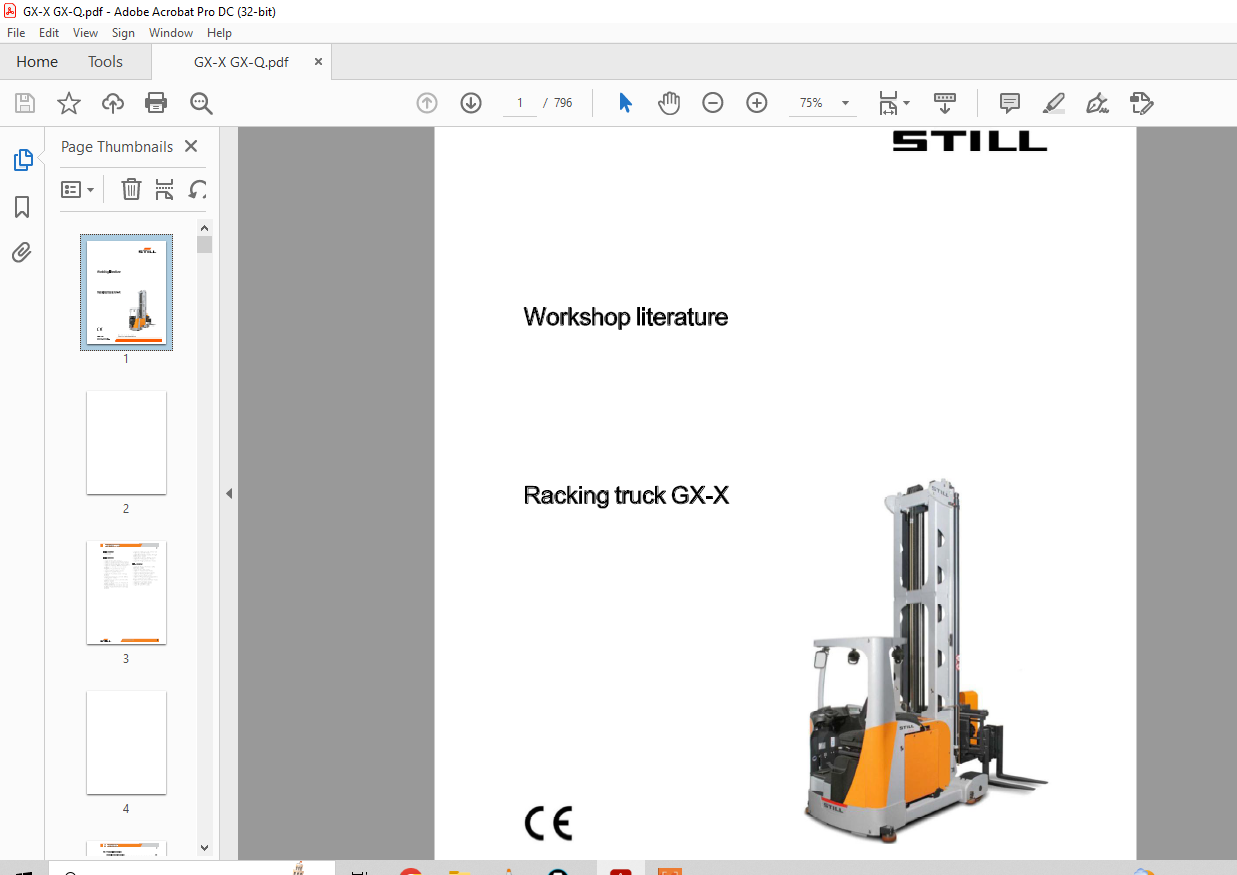The image size is (1237, 875).
Task: Click the page number input field
Action: coord(520,103)
